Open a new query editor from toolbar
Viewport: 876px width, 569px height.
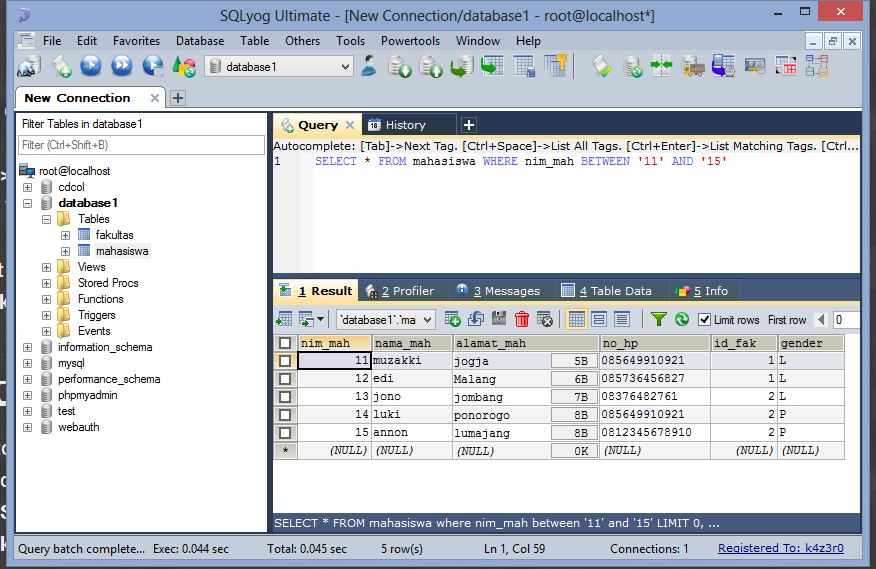coord(61,67)
